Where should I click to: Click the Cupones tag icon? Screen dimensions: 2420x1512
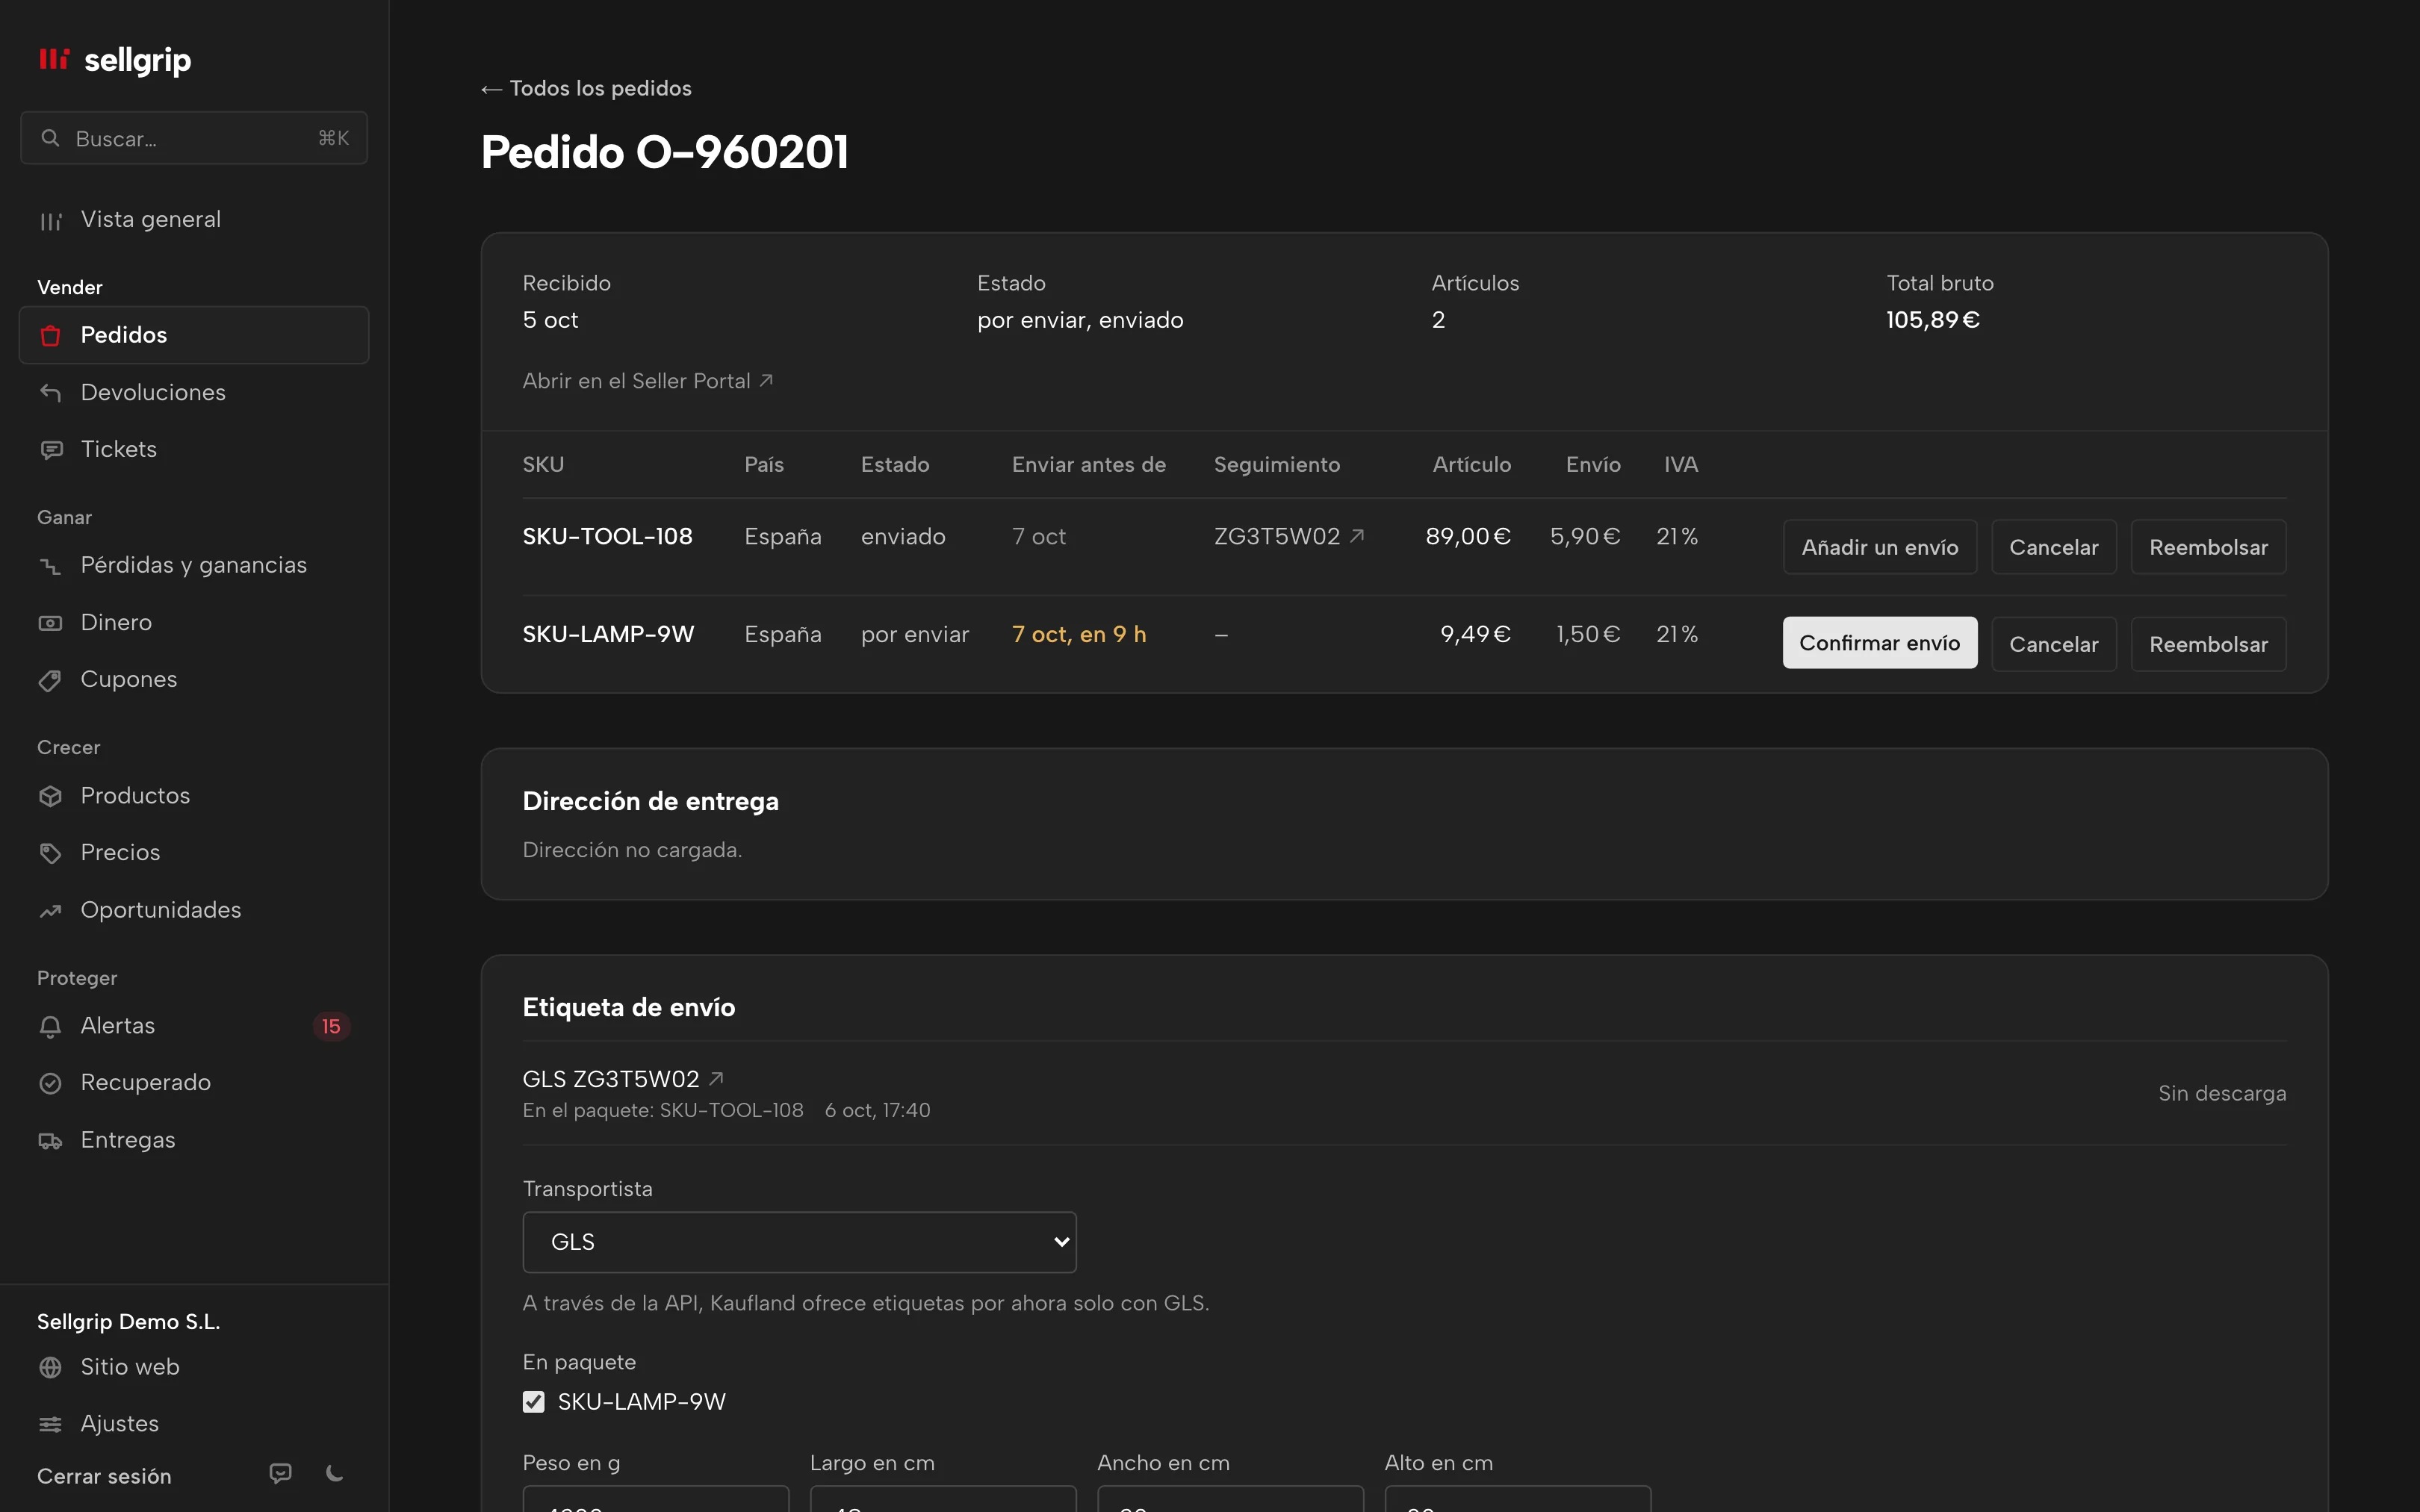pos(50,680)
